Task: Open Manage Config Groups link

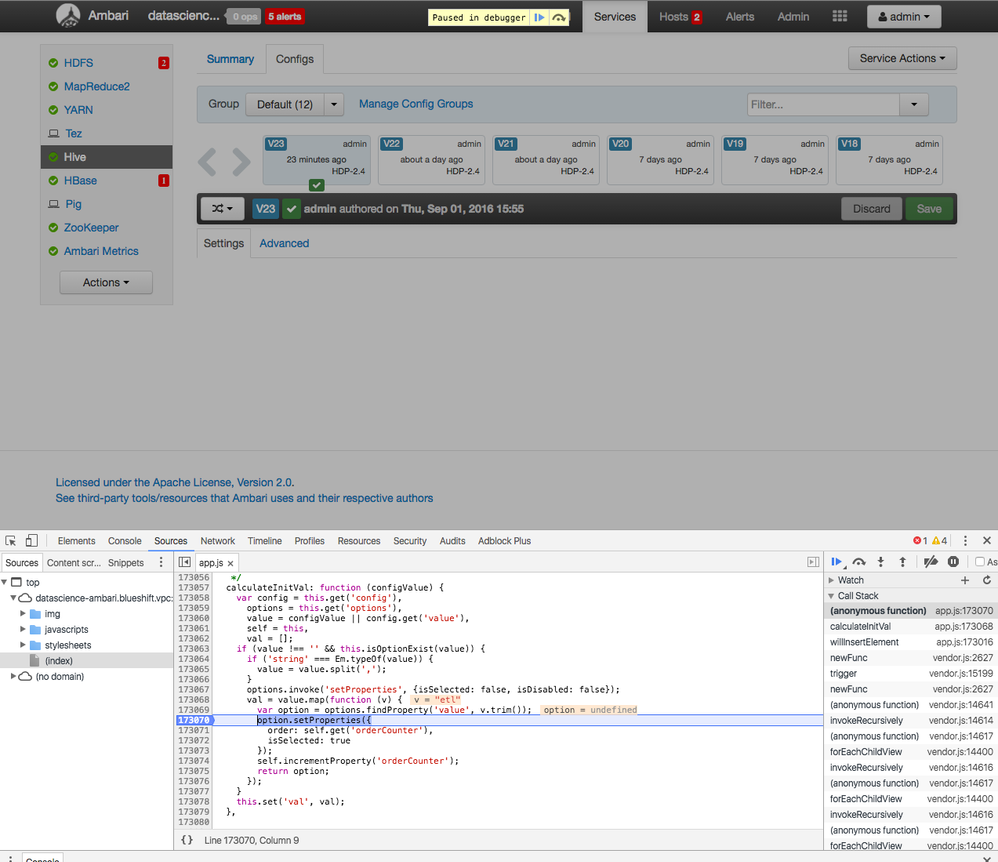Action: point(416,104)
